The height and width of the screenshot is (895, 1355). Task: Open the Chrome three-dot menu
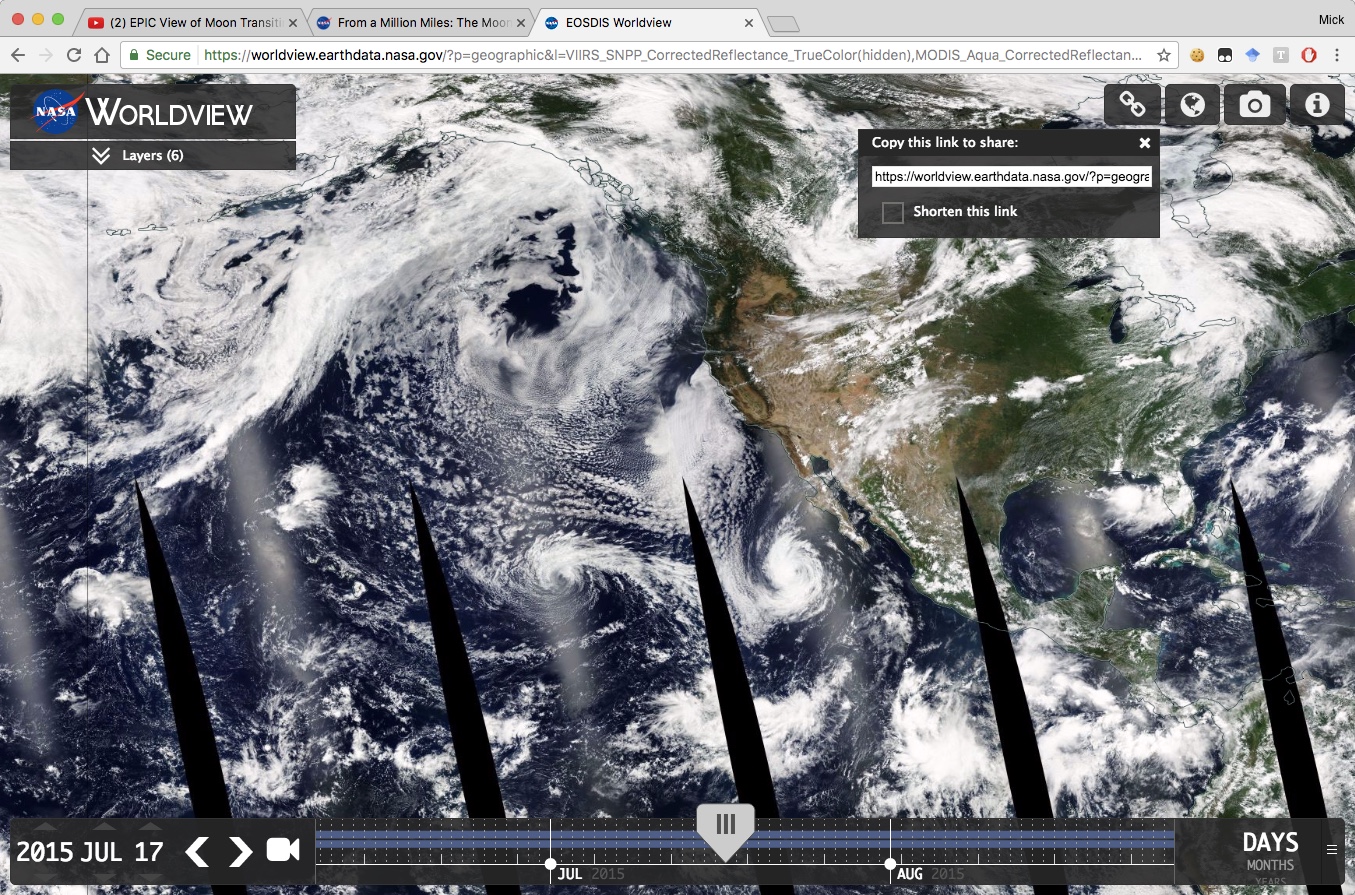(x=1337, y=56)
